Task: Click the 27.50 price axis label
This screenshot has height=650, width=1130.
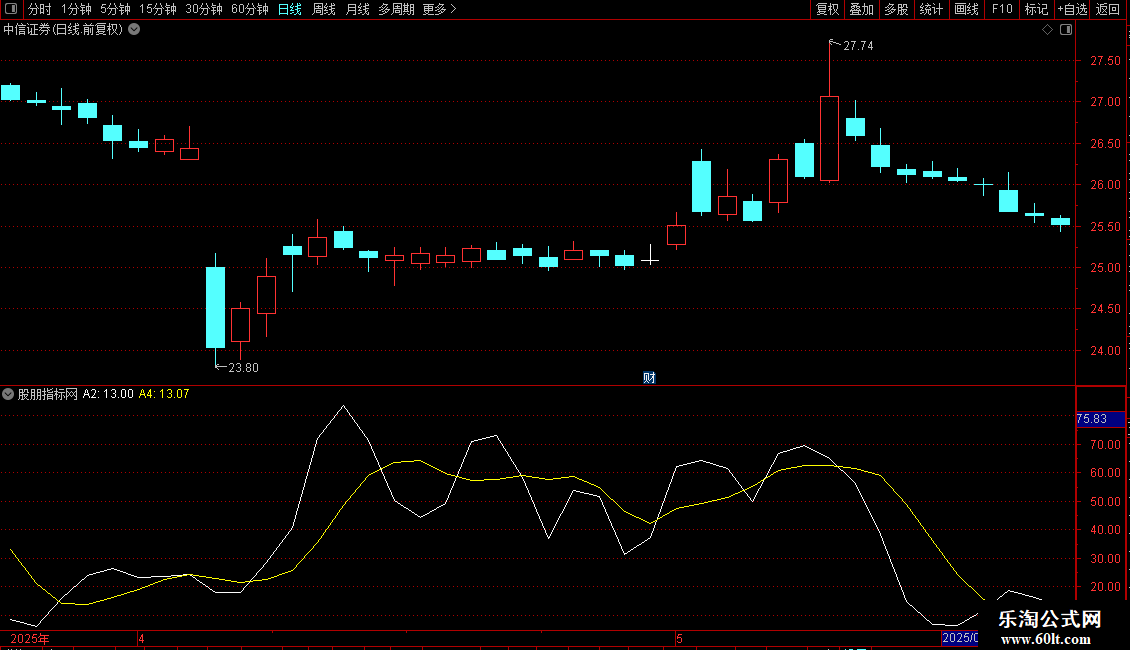Action: click(x=1105, y=61)
